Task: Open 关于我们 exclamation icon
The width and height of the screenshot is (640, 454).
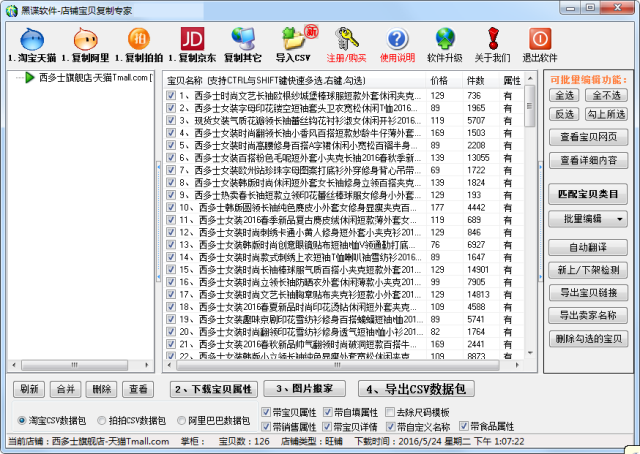Action: click(493, 39)
